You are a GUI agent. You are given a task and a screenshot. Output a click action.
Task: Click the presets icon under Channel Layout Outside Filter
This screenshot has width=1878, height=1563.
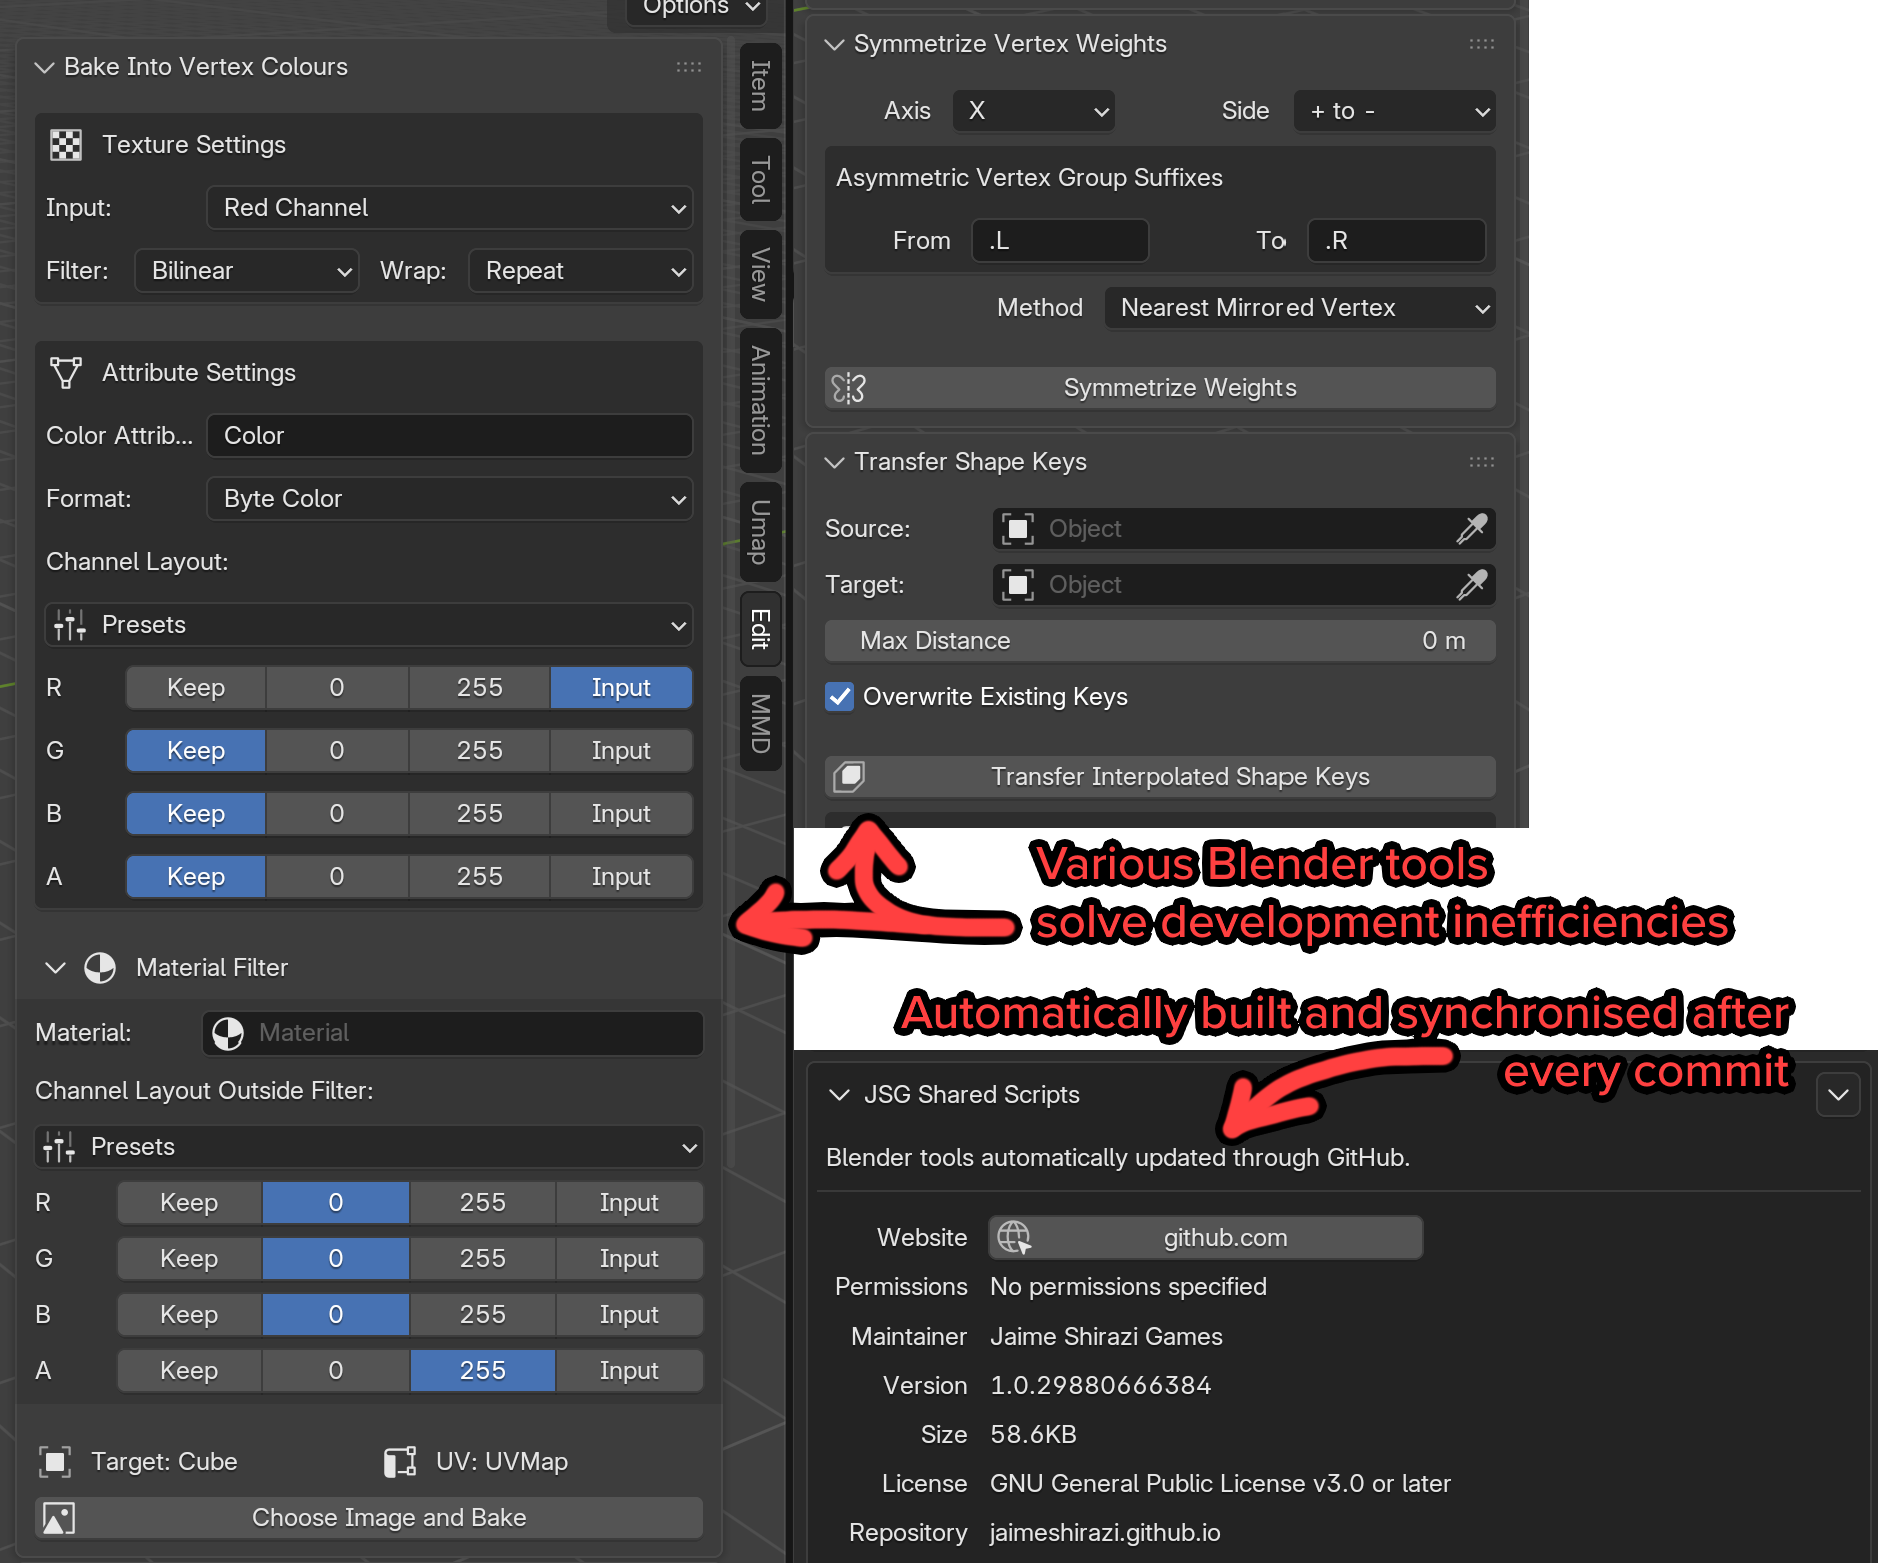(x=59, y=1147)
